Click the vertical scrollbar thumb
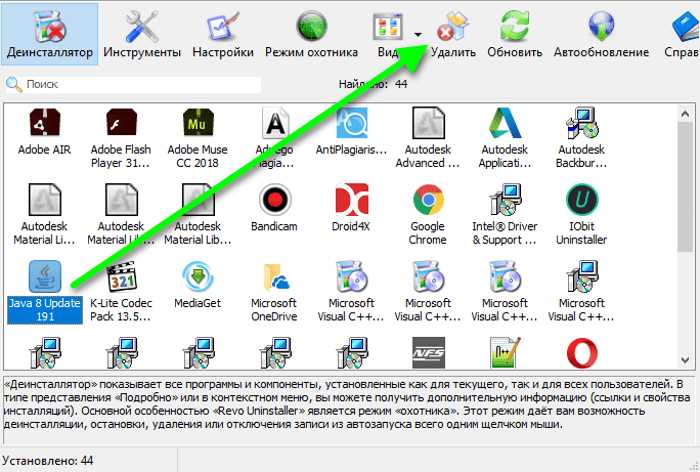 click(685, 187)
